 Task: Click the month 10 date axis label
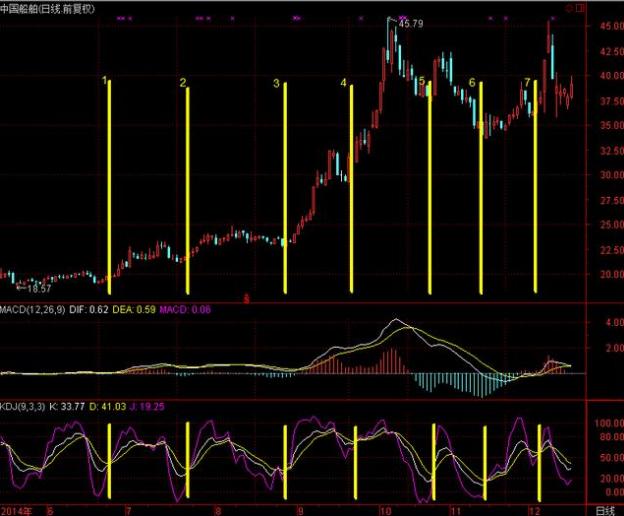click(385, 511)
